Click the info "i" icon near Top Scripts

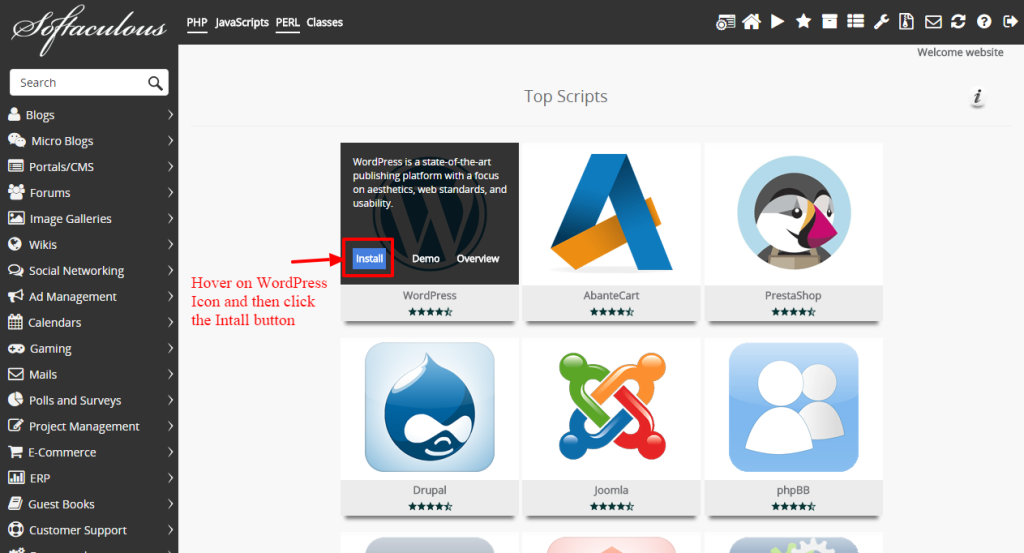click(977, 97)
